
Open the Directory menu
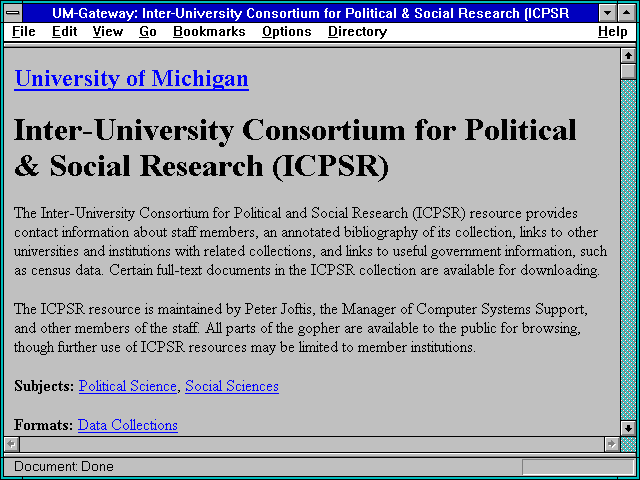(x=357, y=32)
